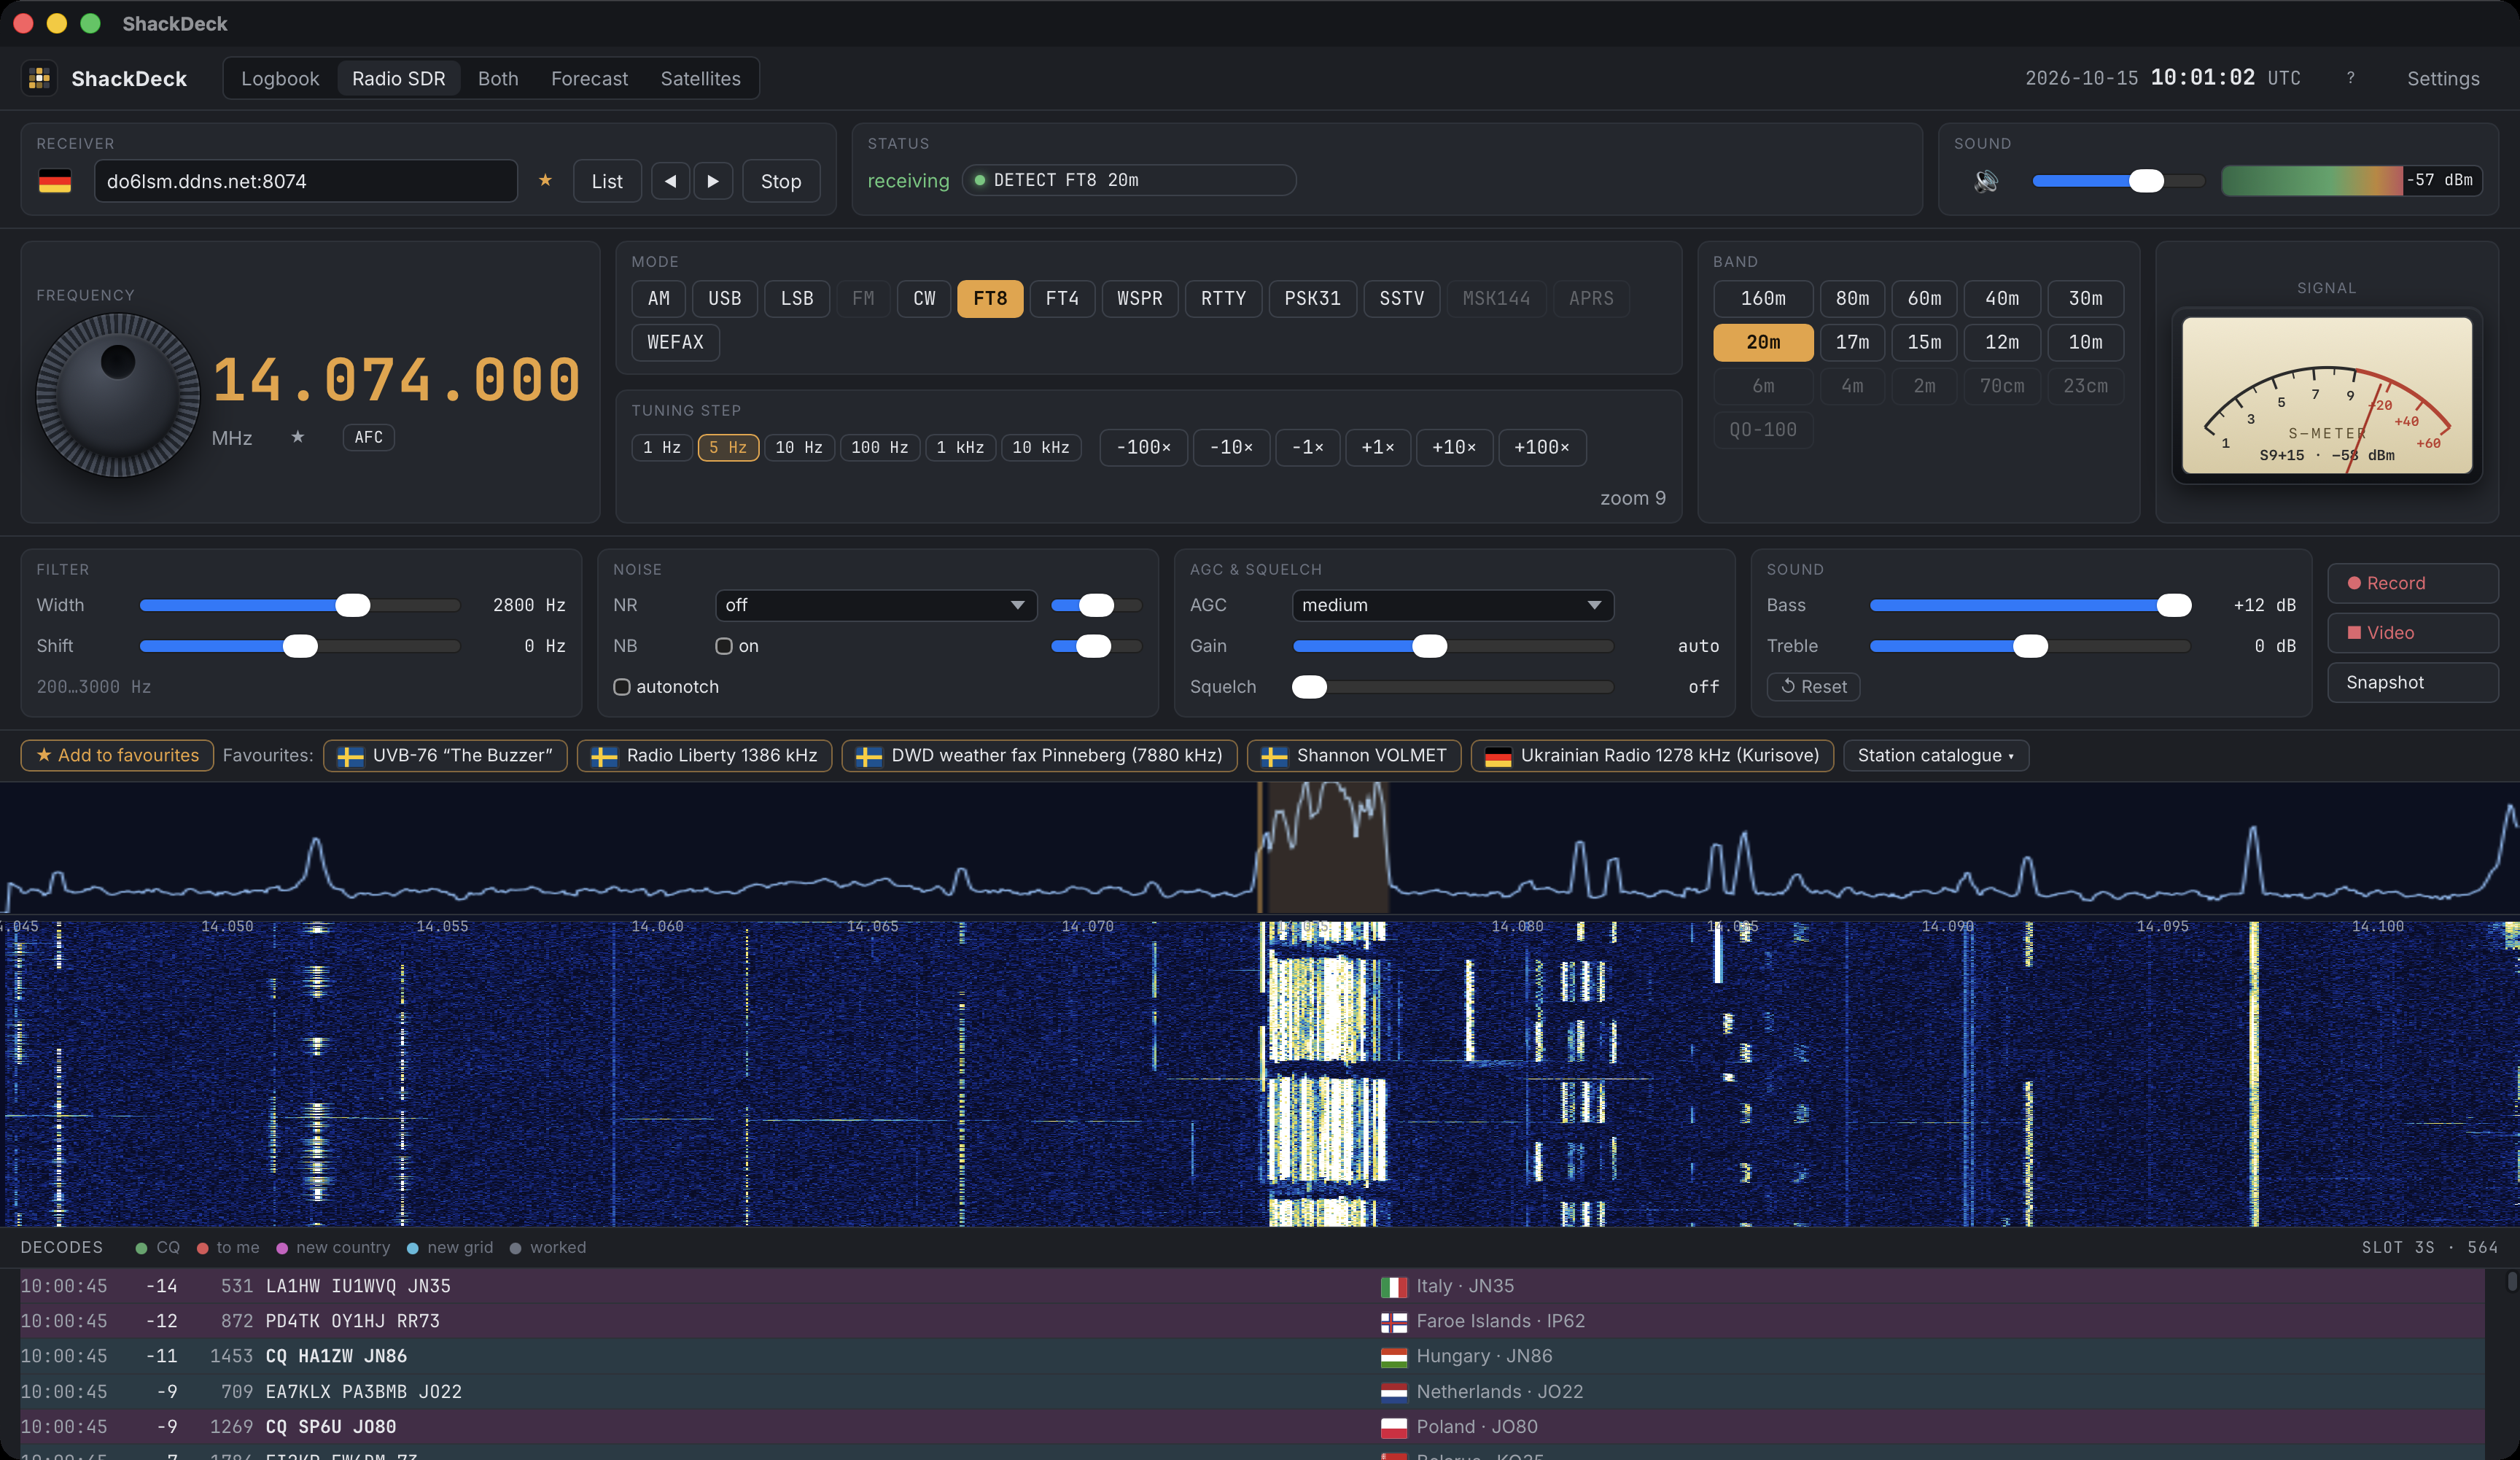Click the Squelch slider handle
Viewport: 2520px width, 1460px height.
point(1309,687)
